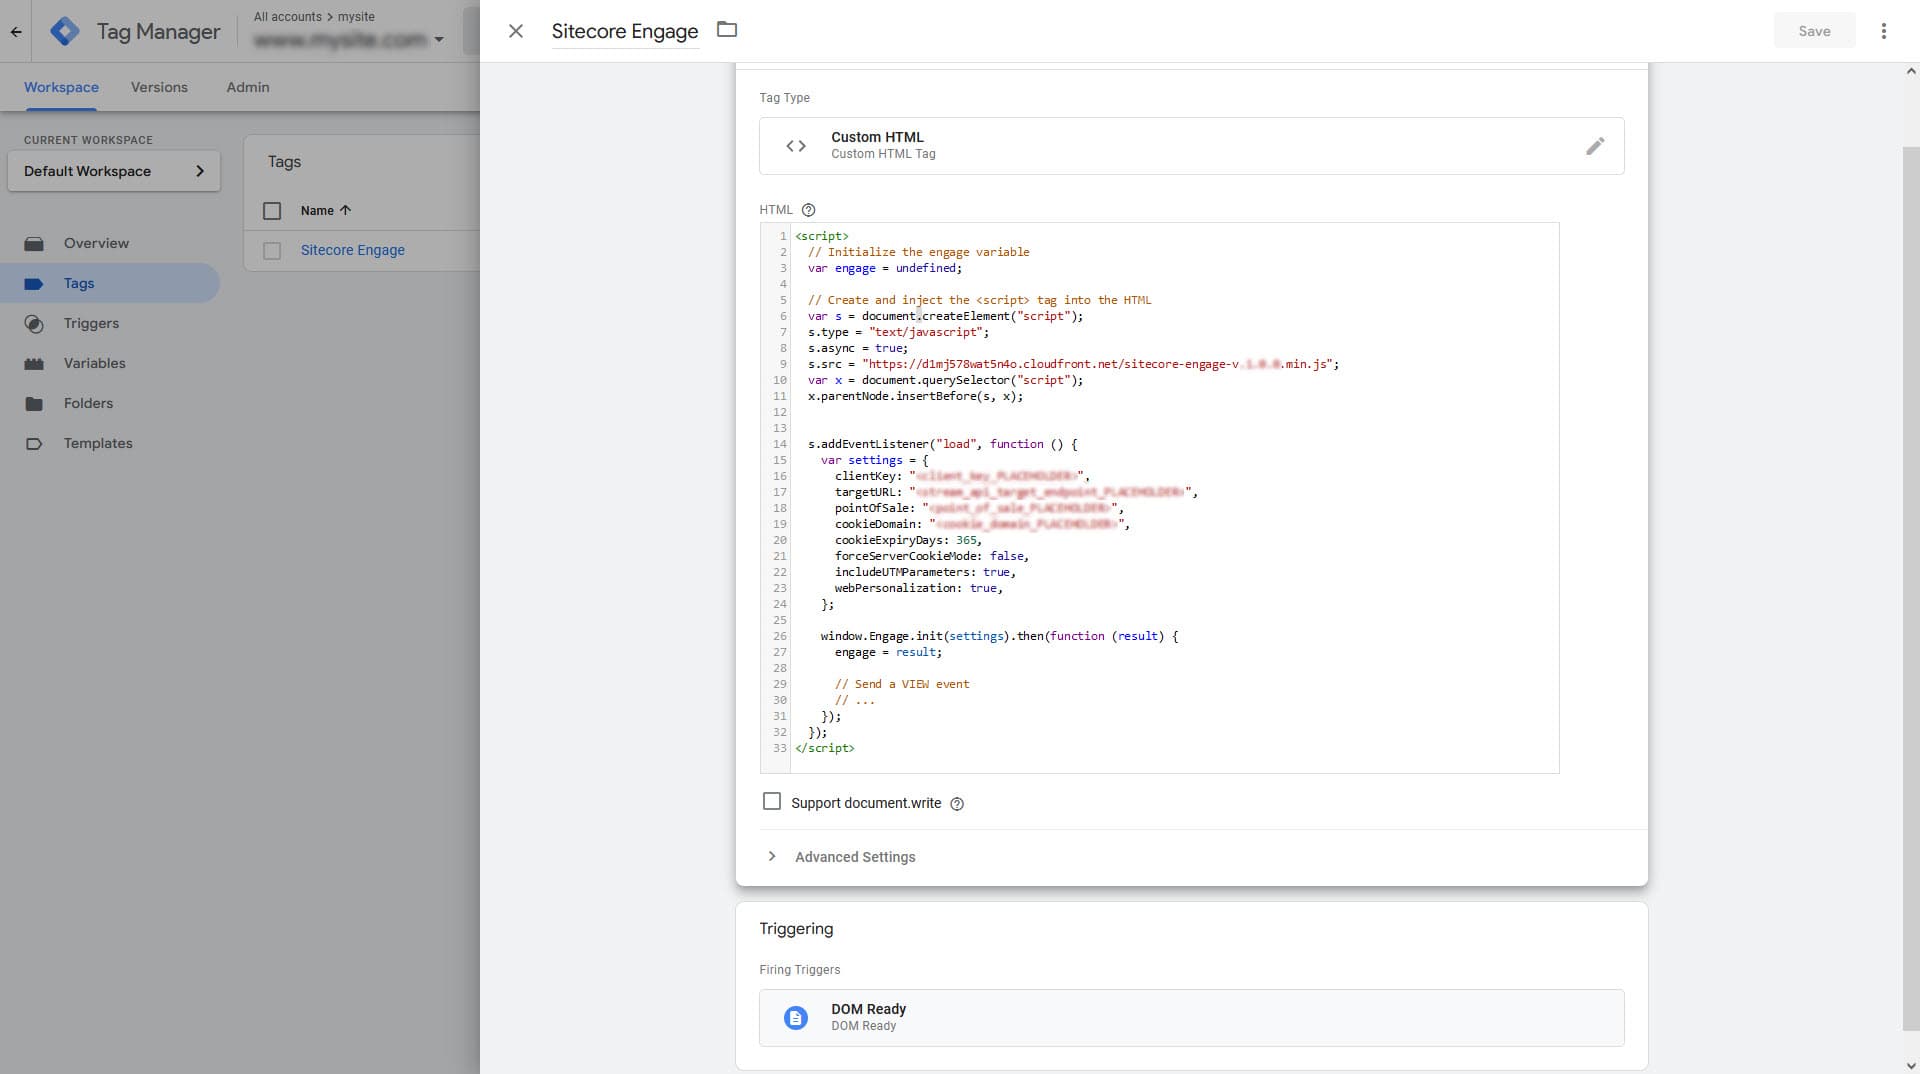Click the Tag Manager logo icon
The image size is (1920, 1074).
[65, 31]
